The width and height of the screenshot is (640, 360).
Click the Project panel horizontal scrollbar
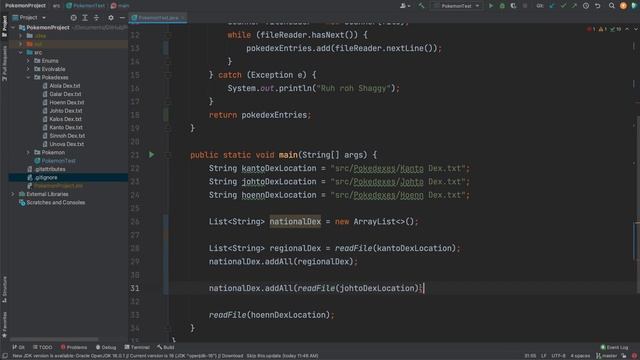click(x=54, y=339)
